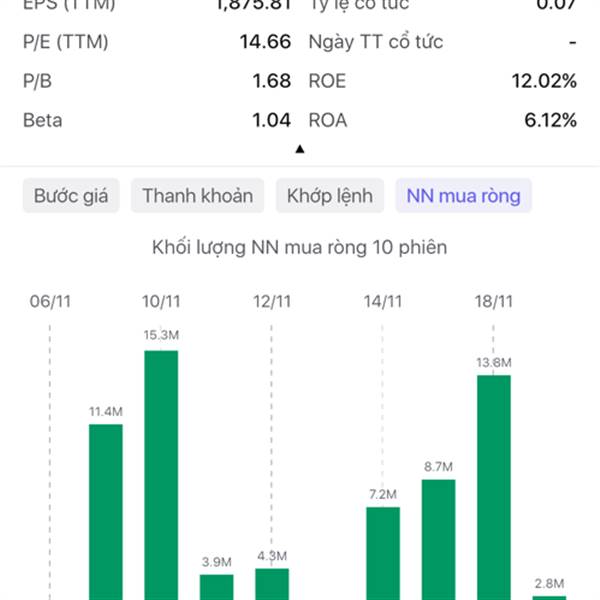Select the Beta row label

[x=42, y=120]
